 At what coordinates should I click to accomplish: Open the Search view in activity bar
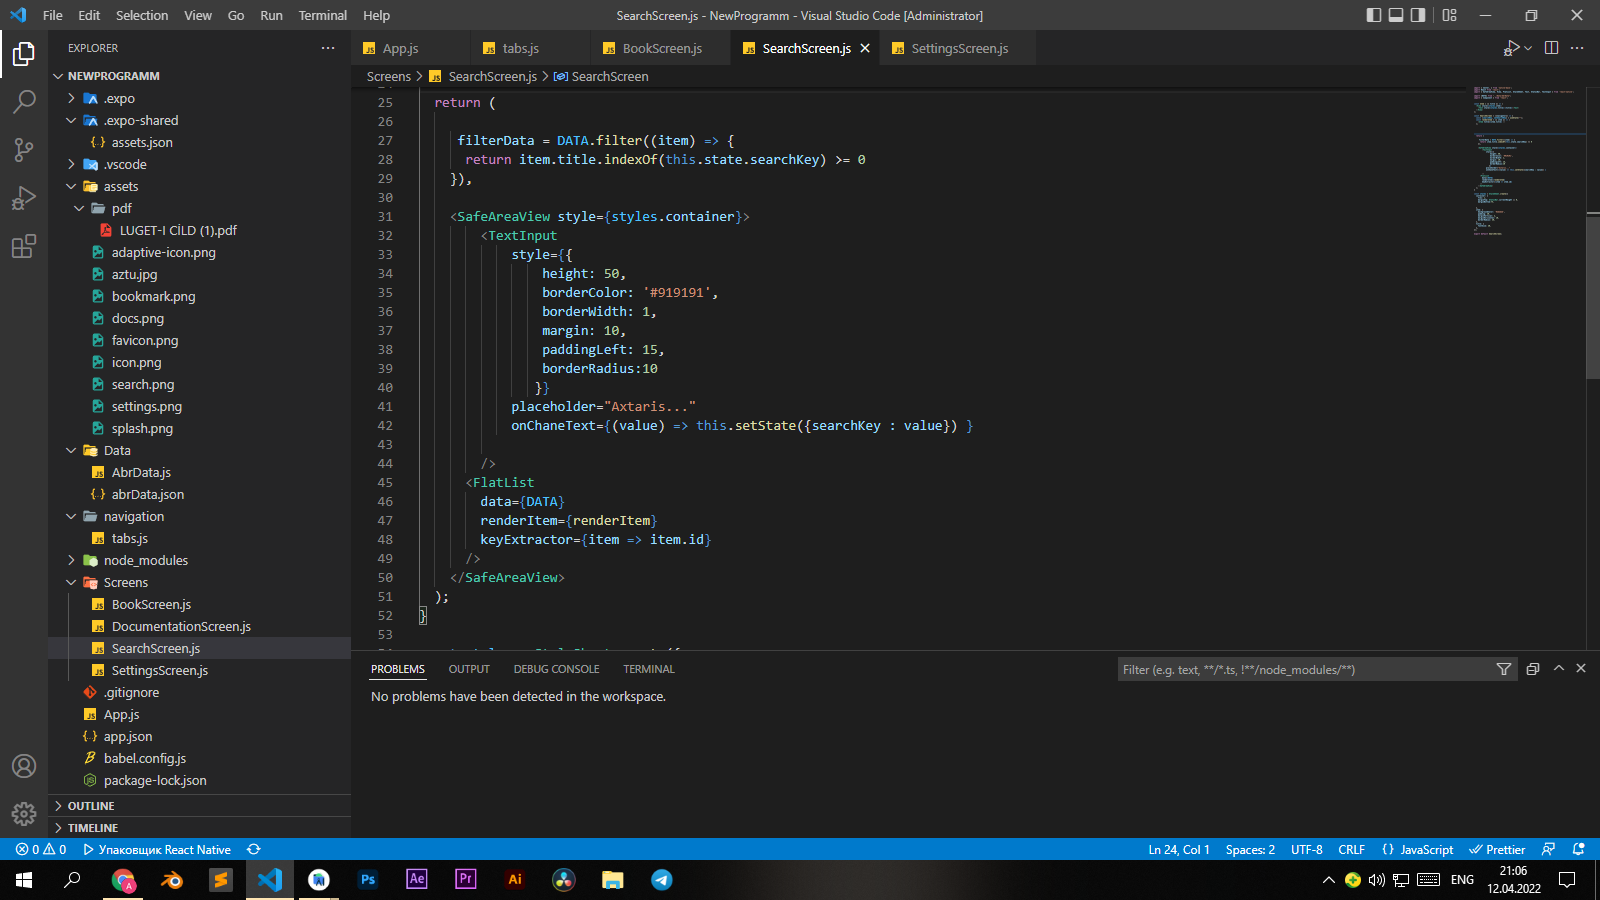(24, 102)
